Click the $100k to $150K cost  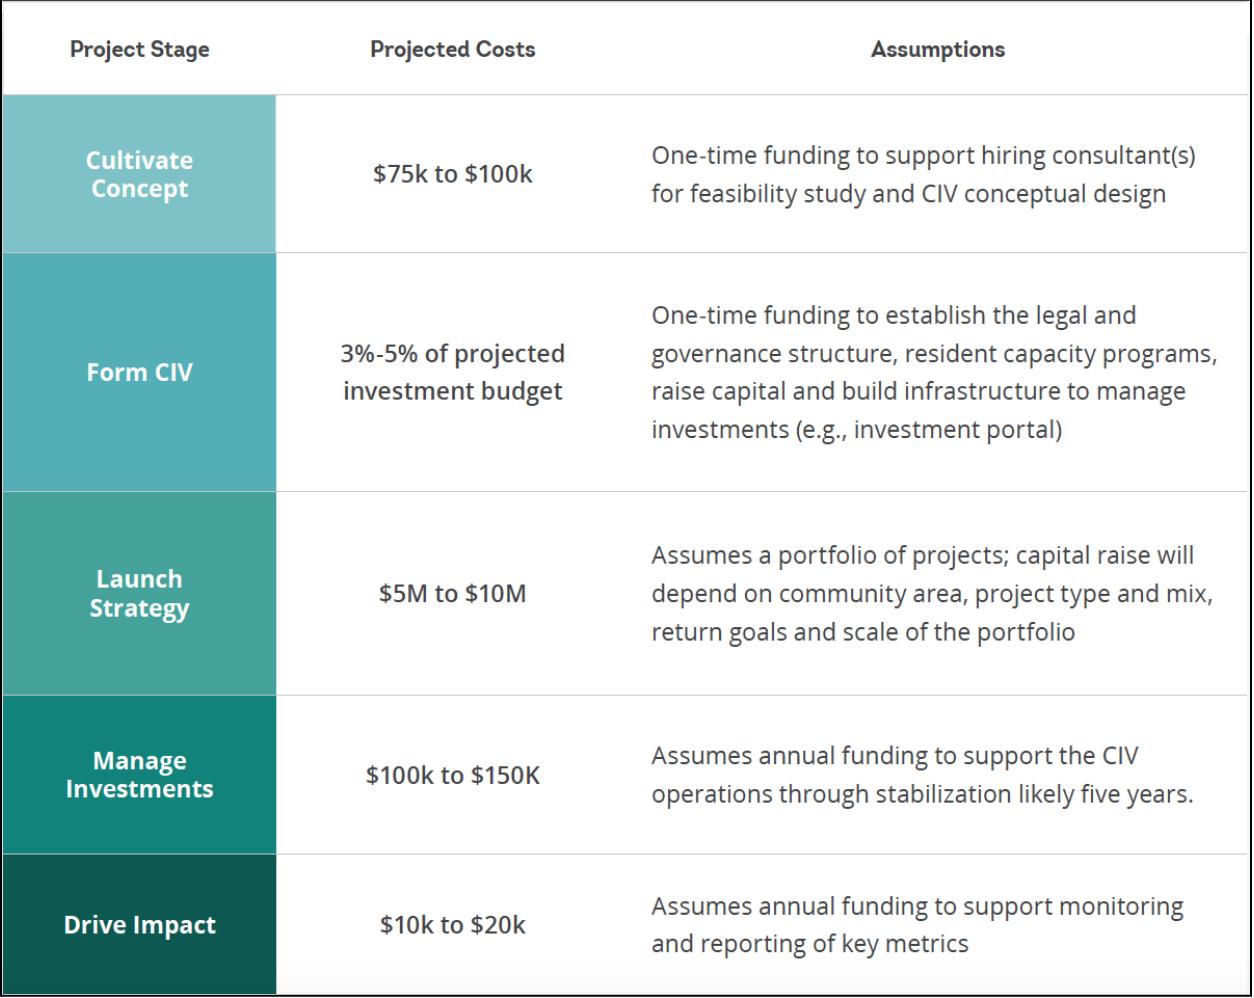[x=452, y=775]
